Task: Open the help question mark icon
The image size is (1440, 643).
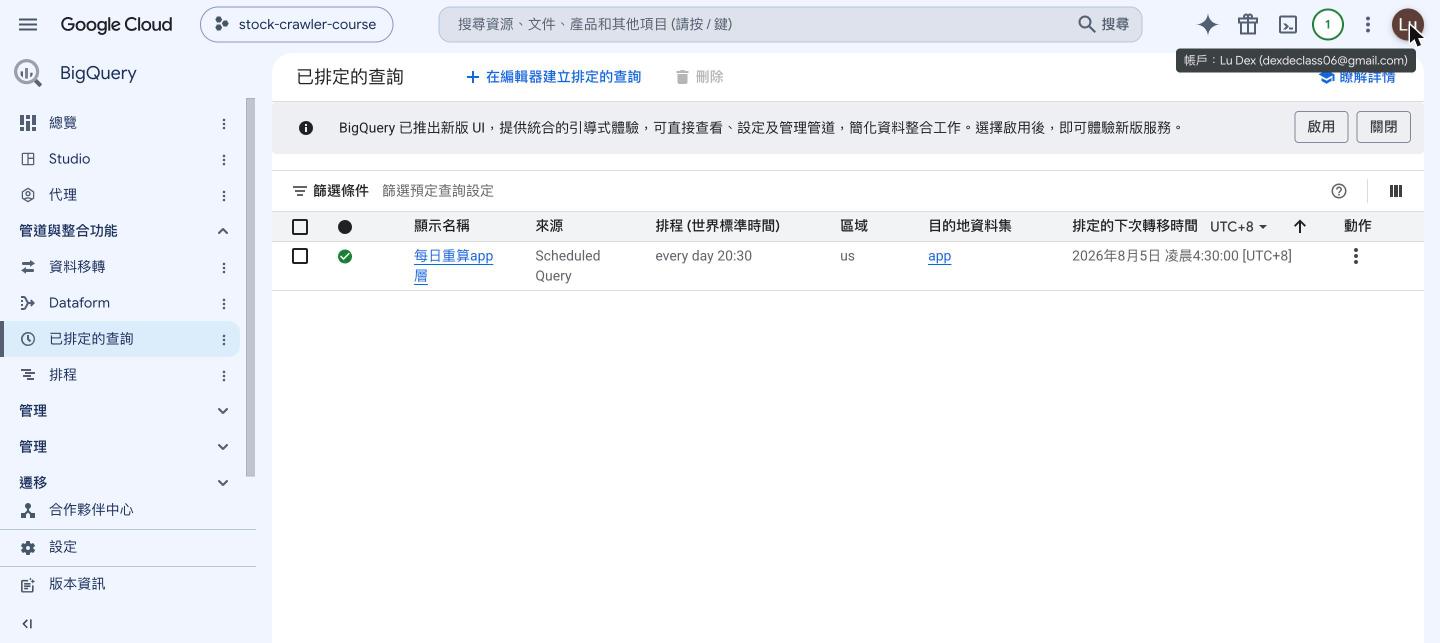Action: tap(1339, 191)
